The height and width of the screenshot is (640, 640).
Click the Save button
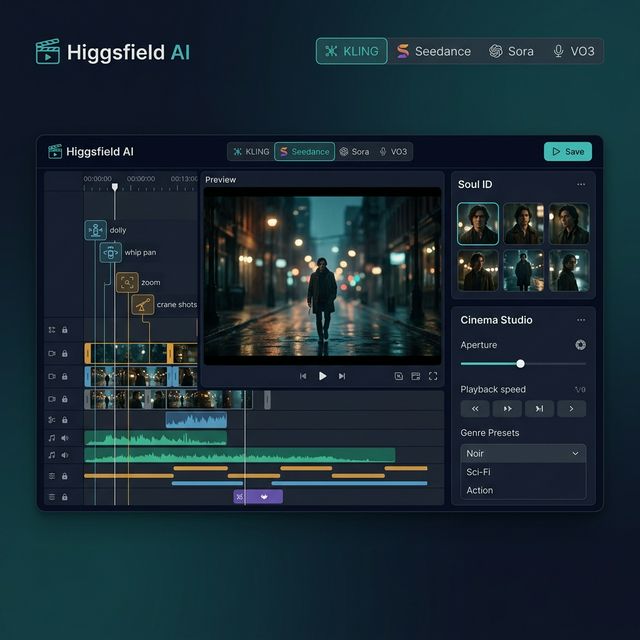pyautogui.click(x=567, y=152)
